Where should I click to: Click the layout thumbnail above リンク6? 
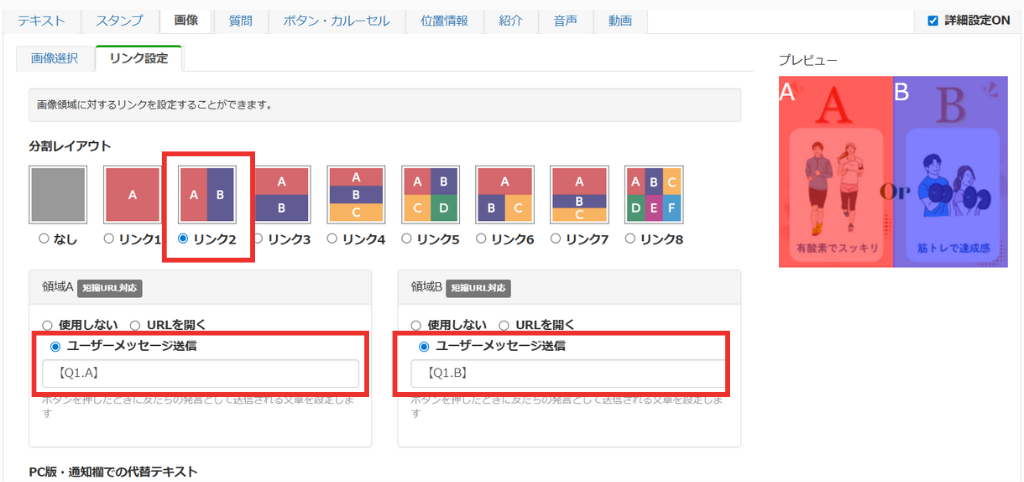(x=504, y=195)
